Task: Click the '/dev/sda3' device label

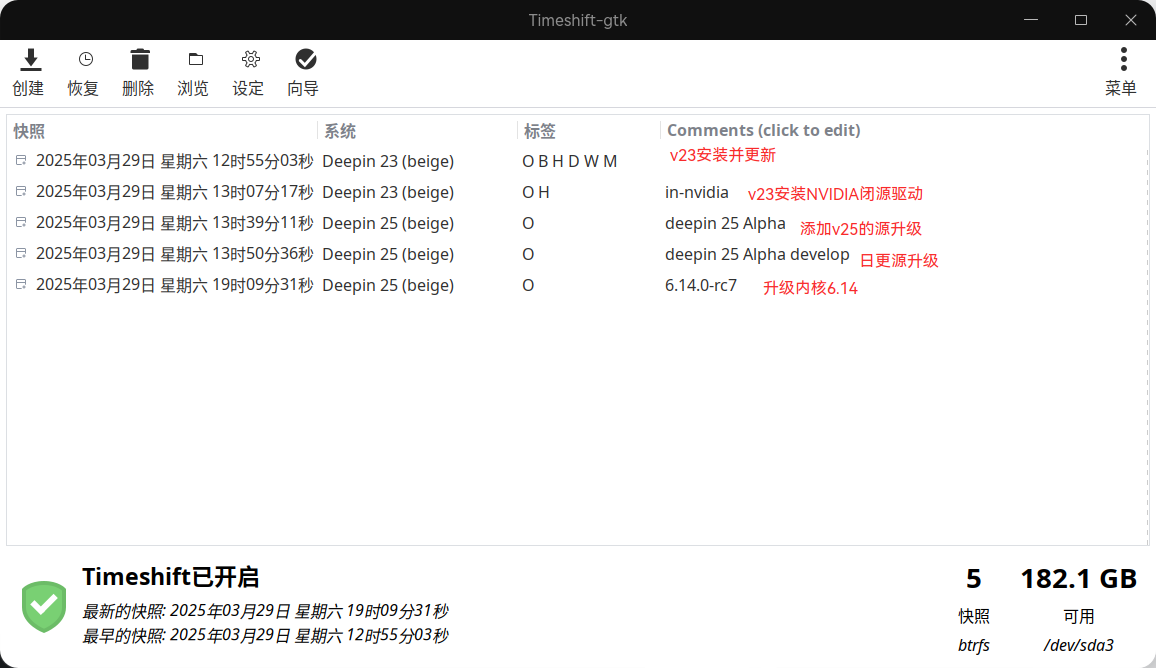Action: (1079, 645)
